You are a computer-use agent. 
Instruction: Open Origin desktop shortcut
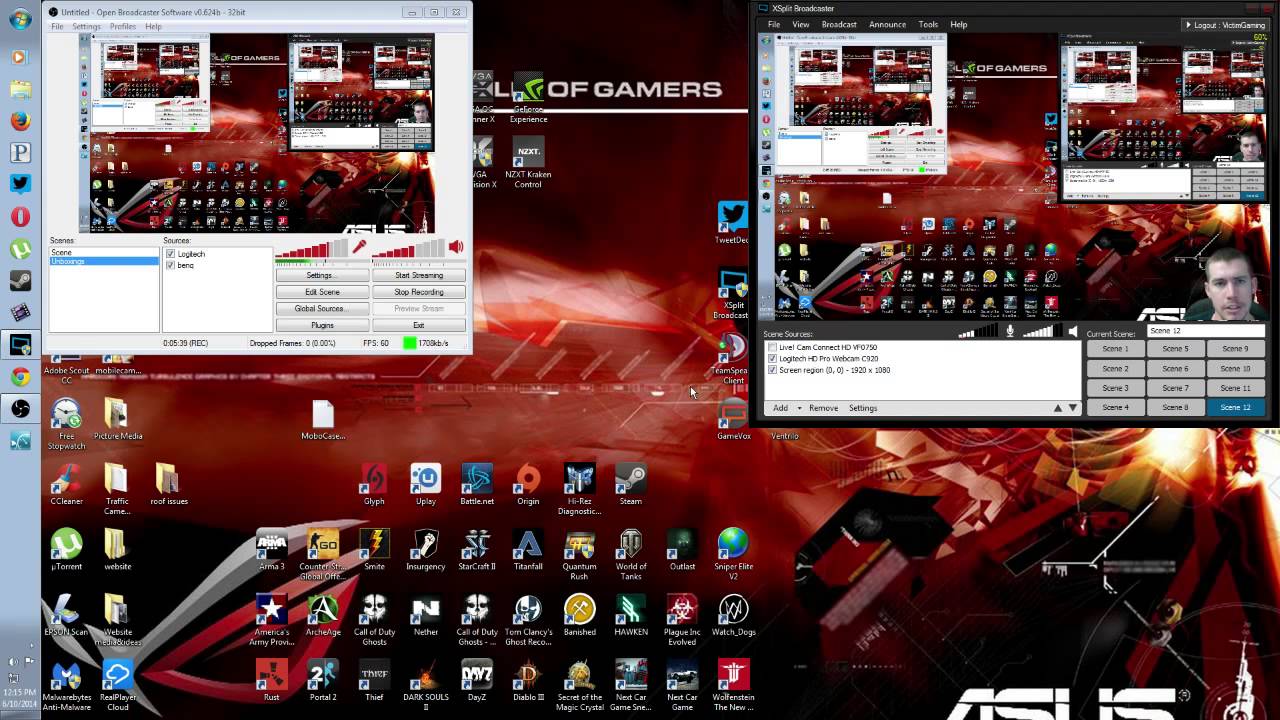click(x=528, y=486)
